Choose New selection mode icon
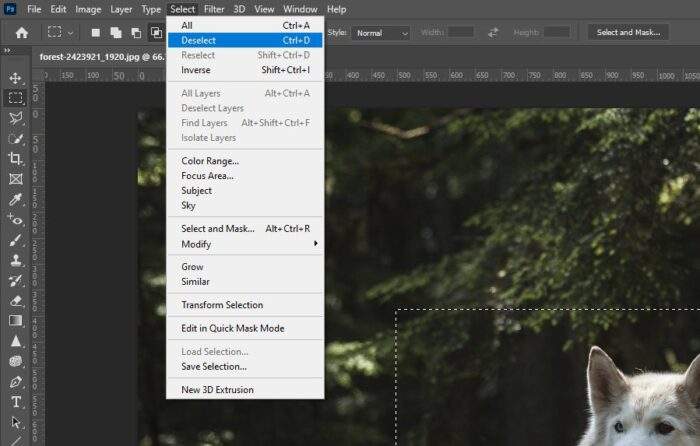 click(x=96, y=33)
